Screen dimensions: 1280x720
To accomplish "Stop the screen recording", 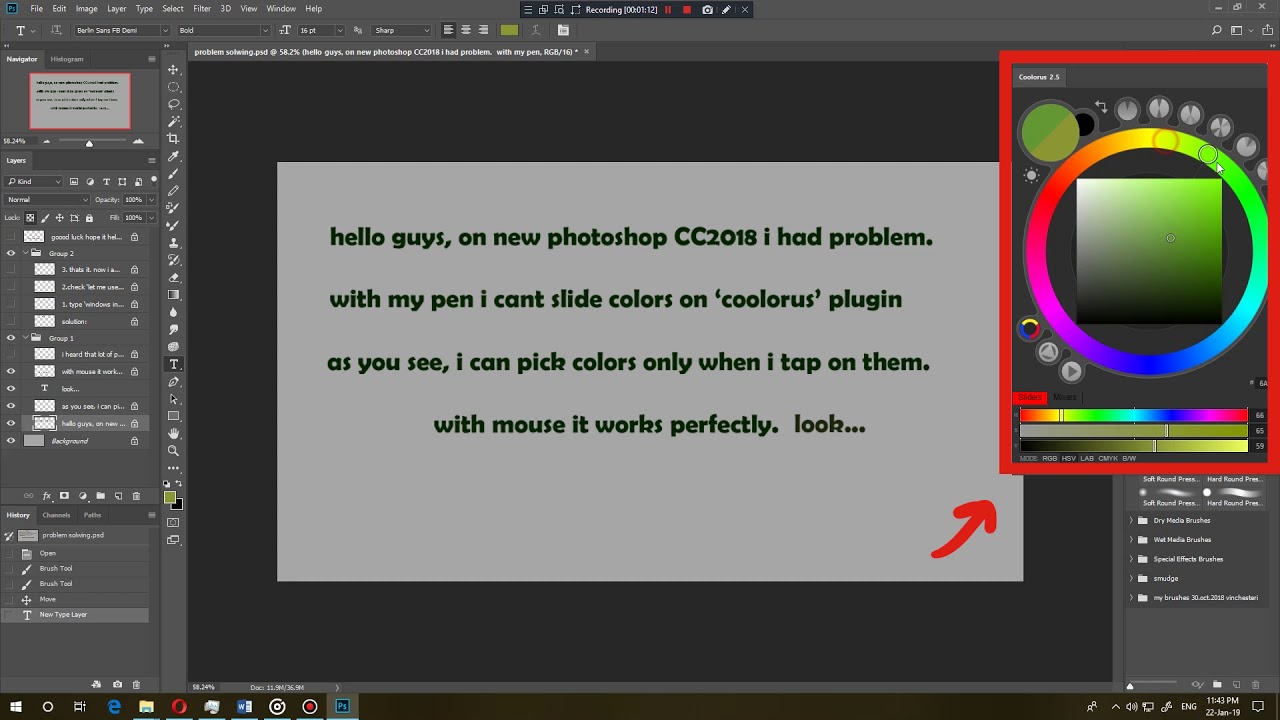I will pos(686,10).
